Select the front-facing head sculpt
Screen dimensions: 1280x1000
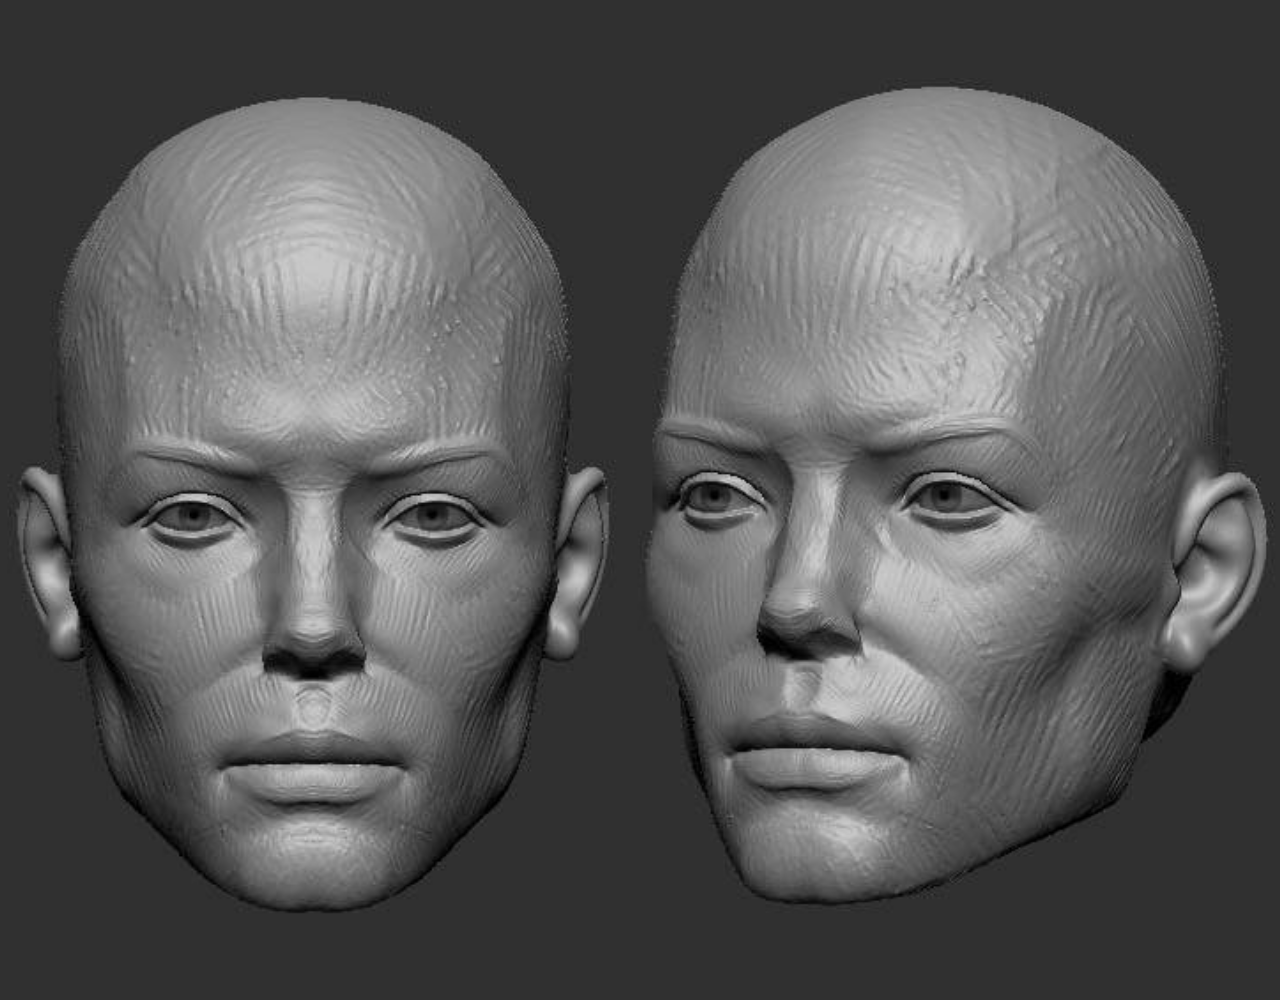[313, 504]
